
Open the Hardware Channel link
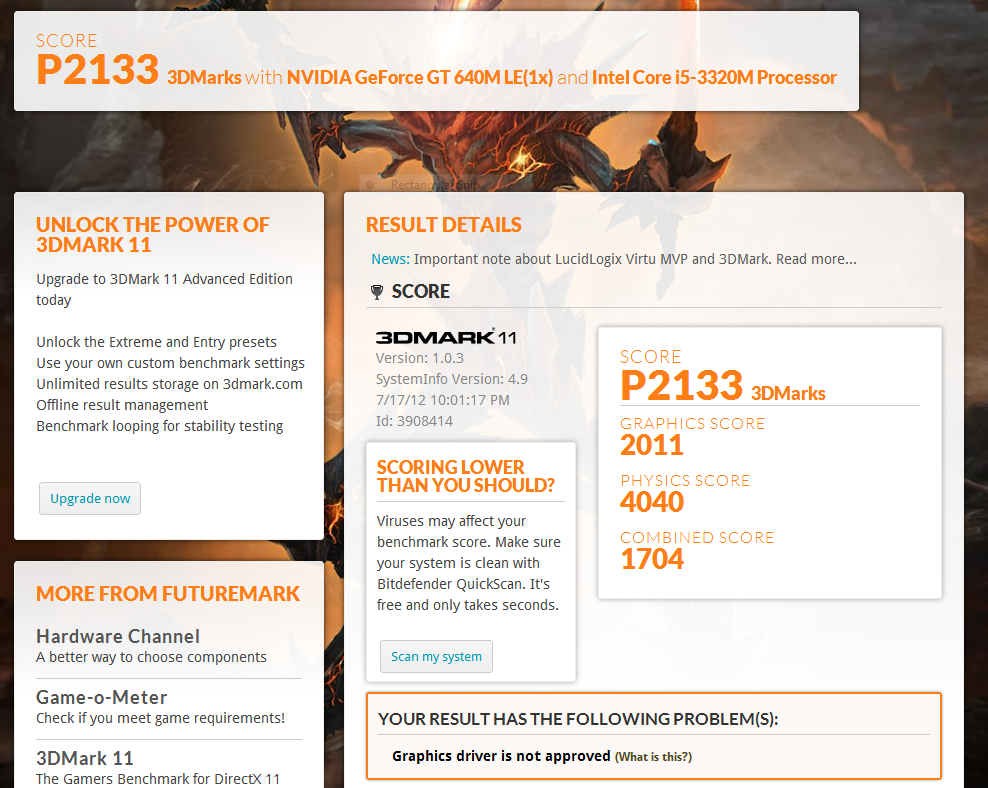(x=118, y=636)
